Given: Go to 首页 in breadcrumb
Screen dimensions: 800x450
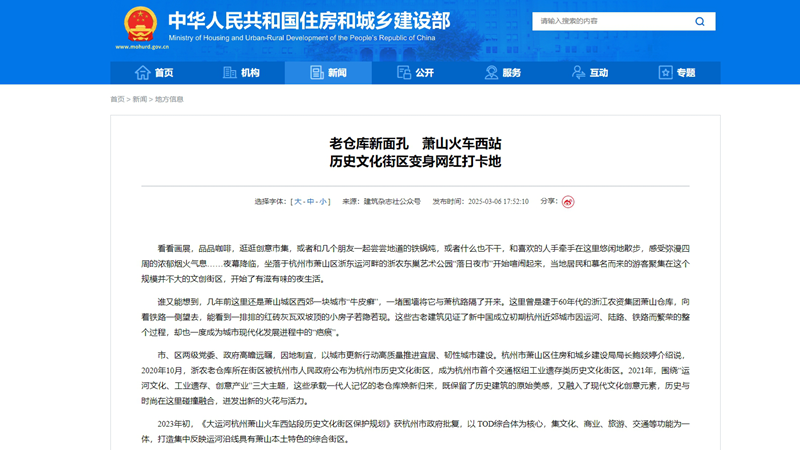Looking at the screenshot, I should [118, 99].
